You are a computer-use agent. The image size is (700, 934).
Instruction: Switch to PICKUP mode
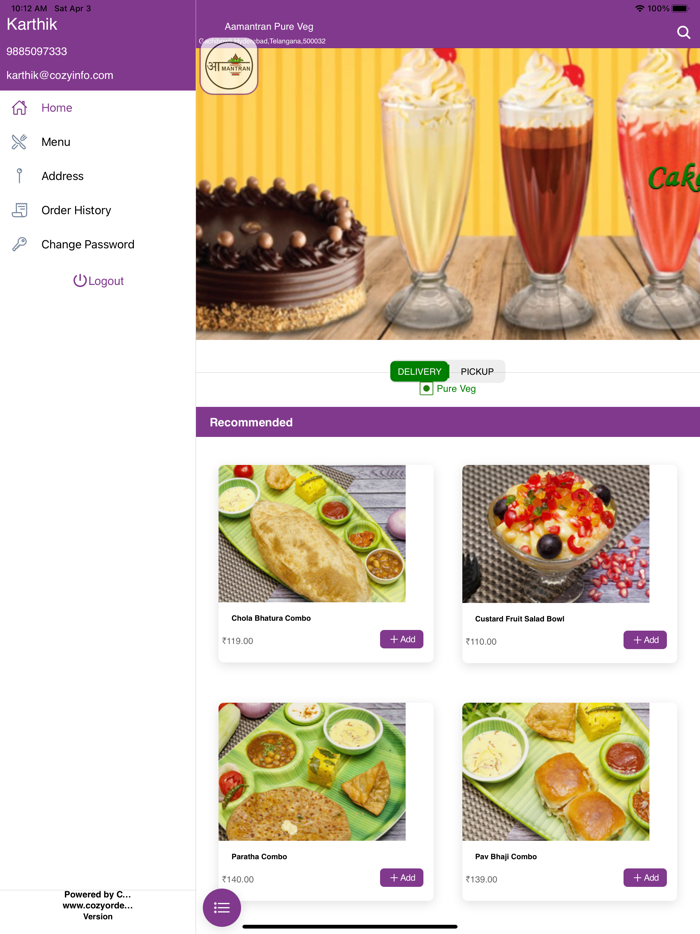click(x=477, y=371)
